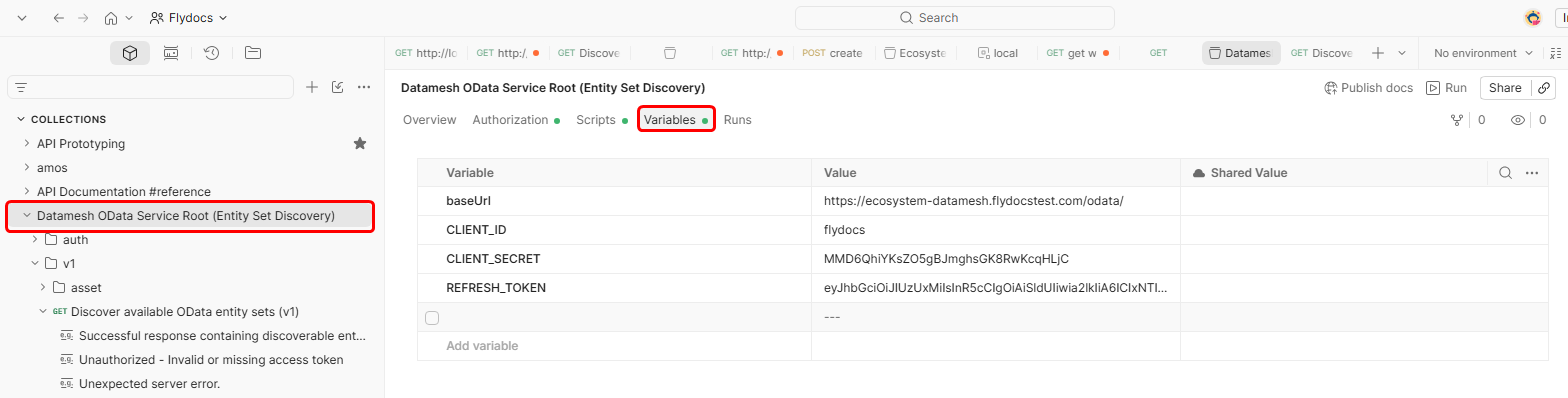
Task: Click the Publish docs globe icon
Action: (1330, 88)
